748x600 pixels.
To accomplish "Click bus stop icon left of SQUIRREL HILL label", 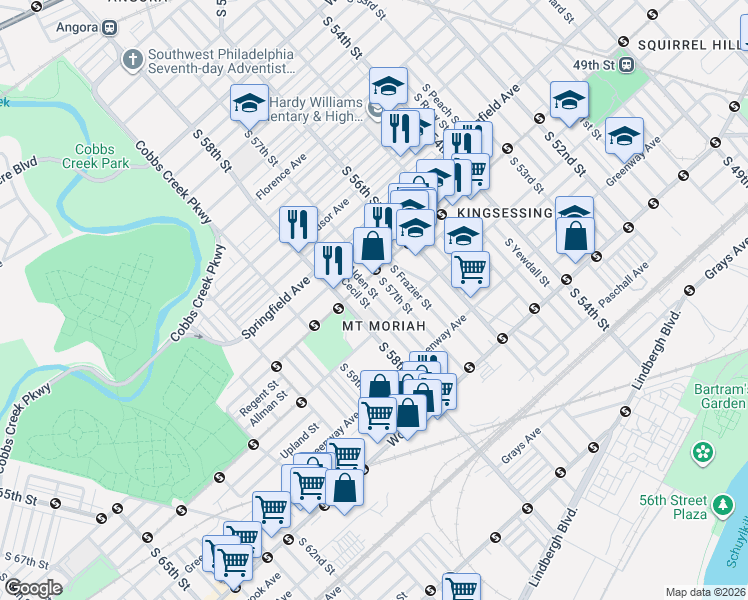I will tap(623, 41).
